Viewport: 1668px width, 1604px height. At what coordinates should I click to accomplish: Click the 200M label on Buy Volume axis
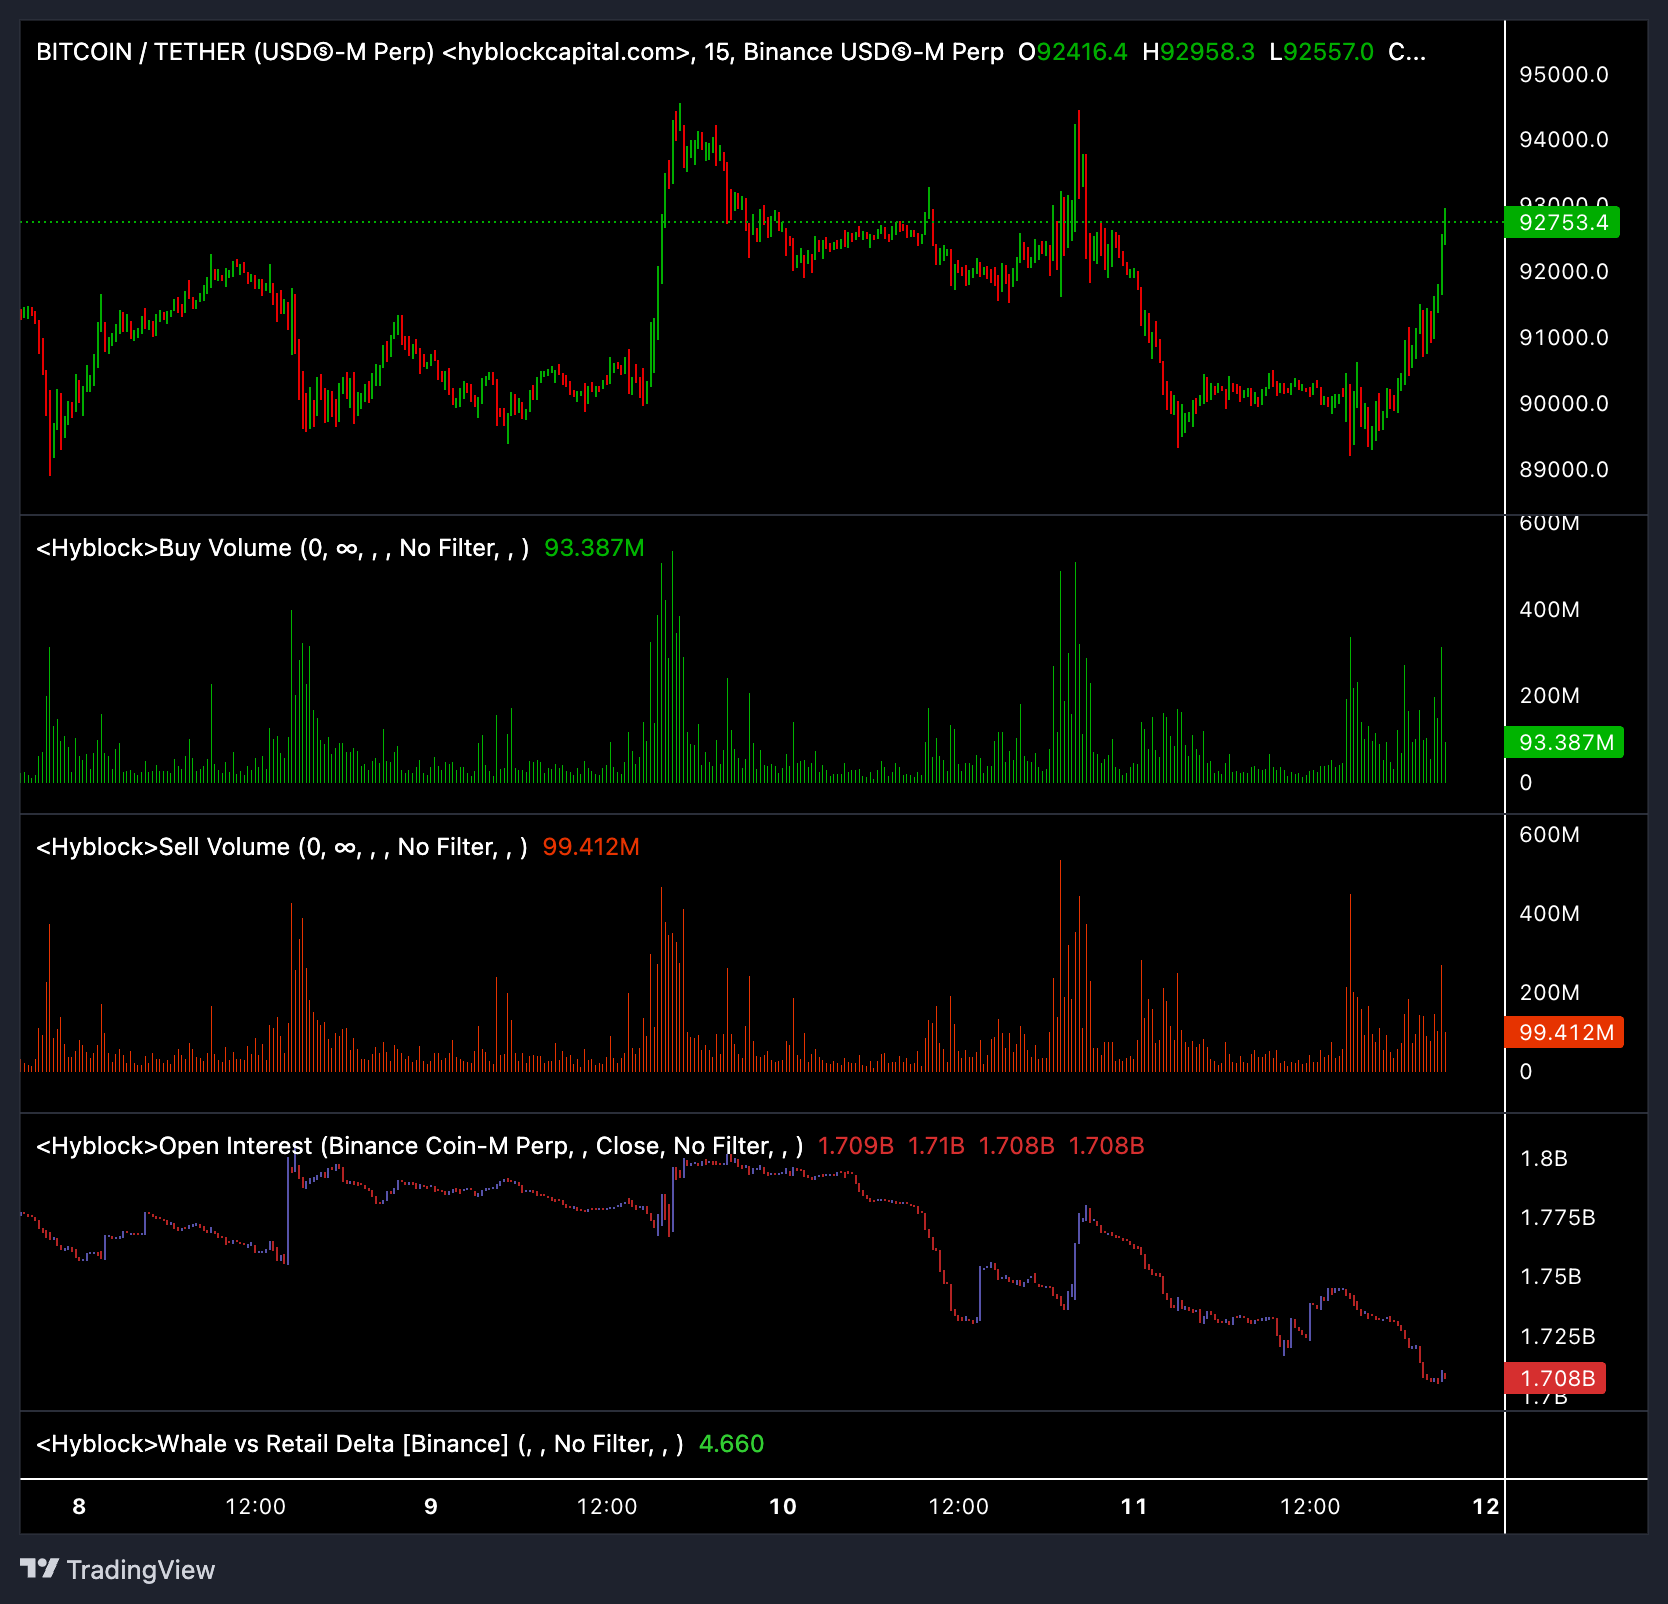pyautogui.click(x=1549, y=696)
